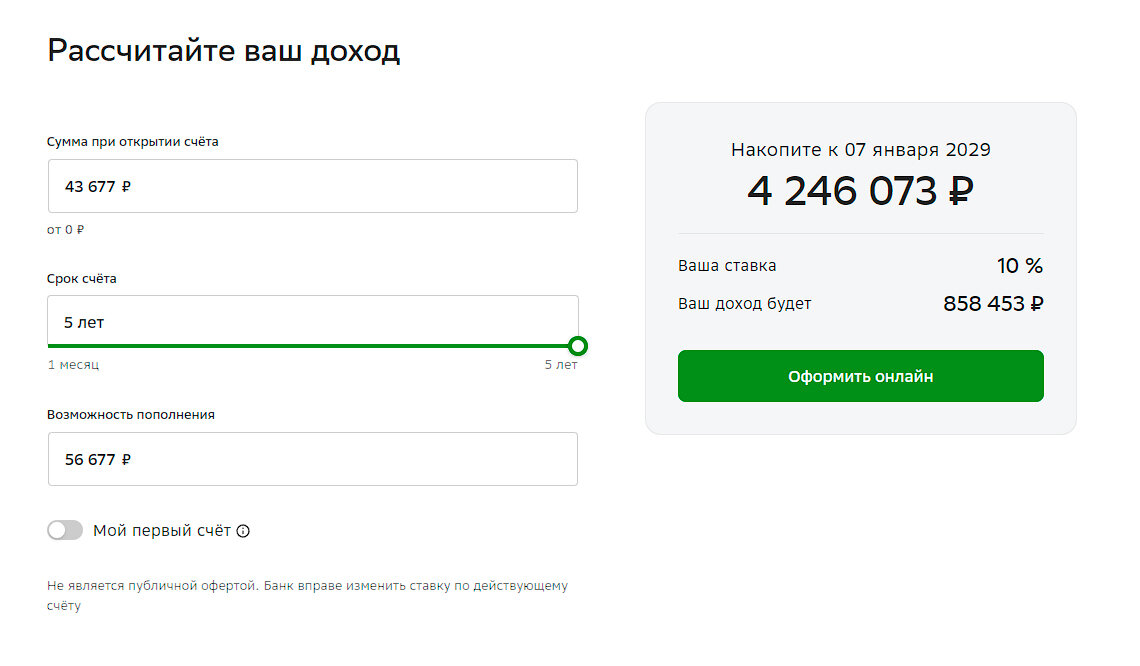Click the green slider handle for account term
Viewport: 1140px width, 666px height.
click(578, 346)
